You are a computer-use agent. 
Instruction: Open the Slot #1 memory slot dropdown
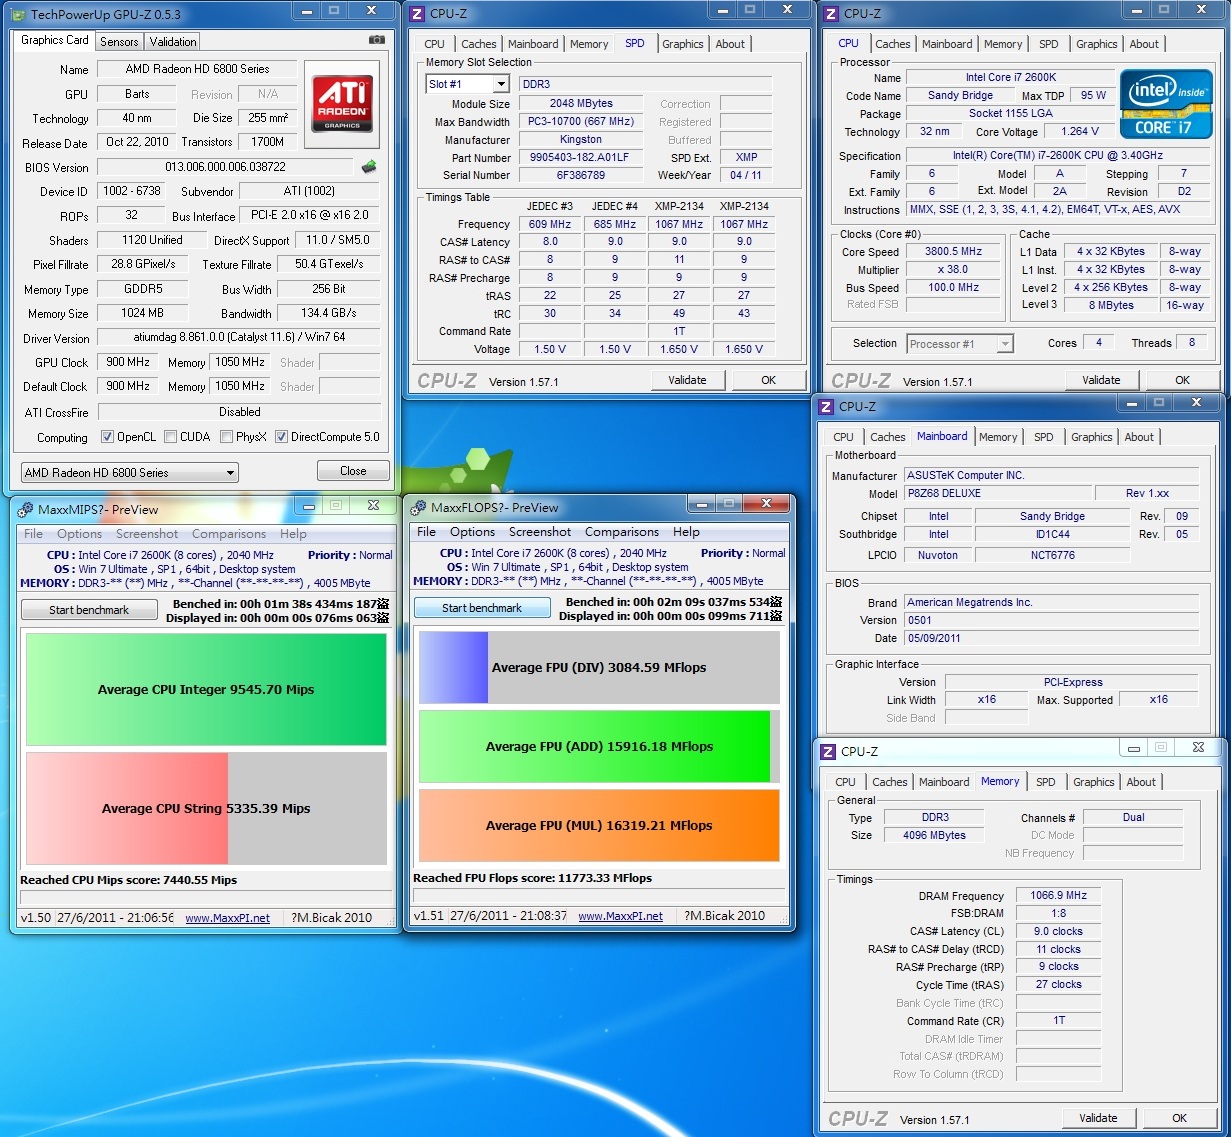pos(467,84)
